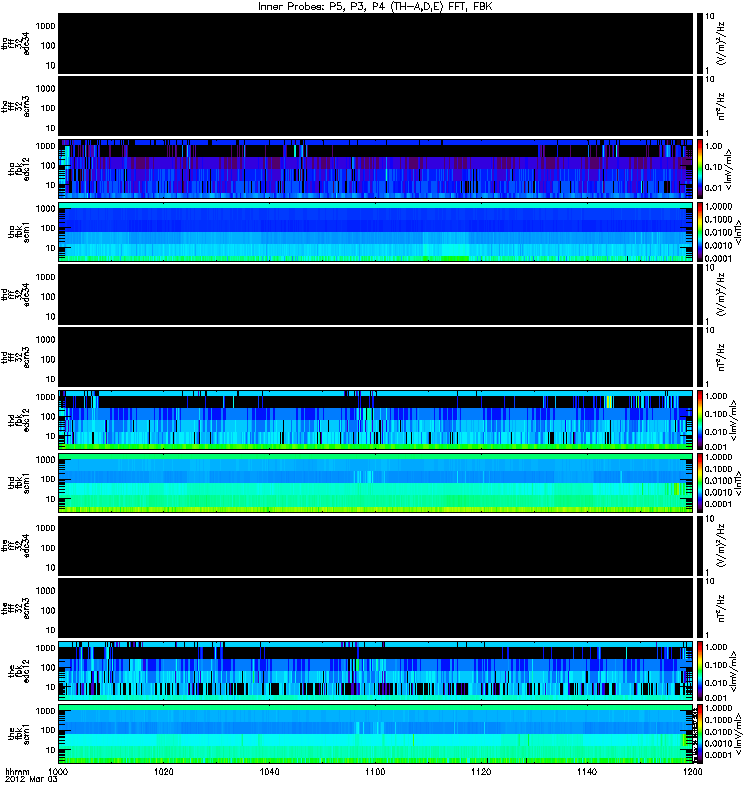This screenshot has height=800, width=750.
Task: Click the 100 frequency tick of thd edc12 panel
Action: [48, 416]
